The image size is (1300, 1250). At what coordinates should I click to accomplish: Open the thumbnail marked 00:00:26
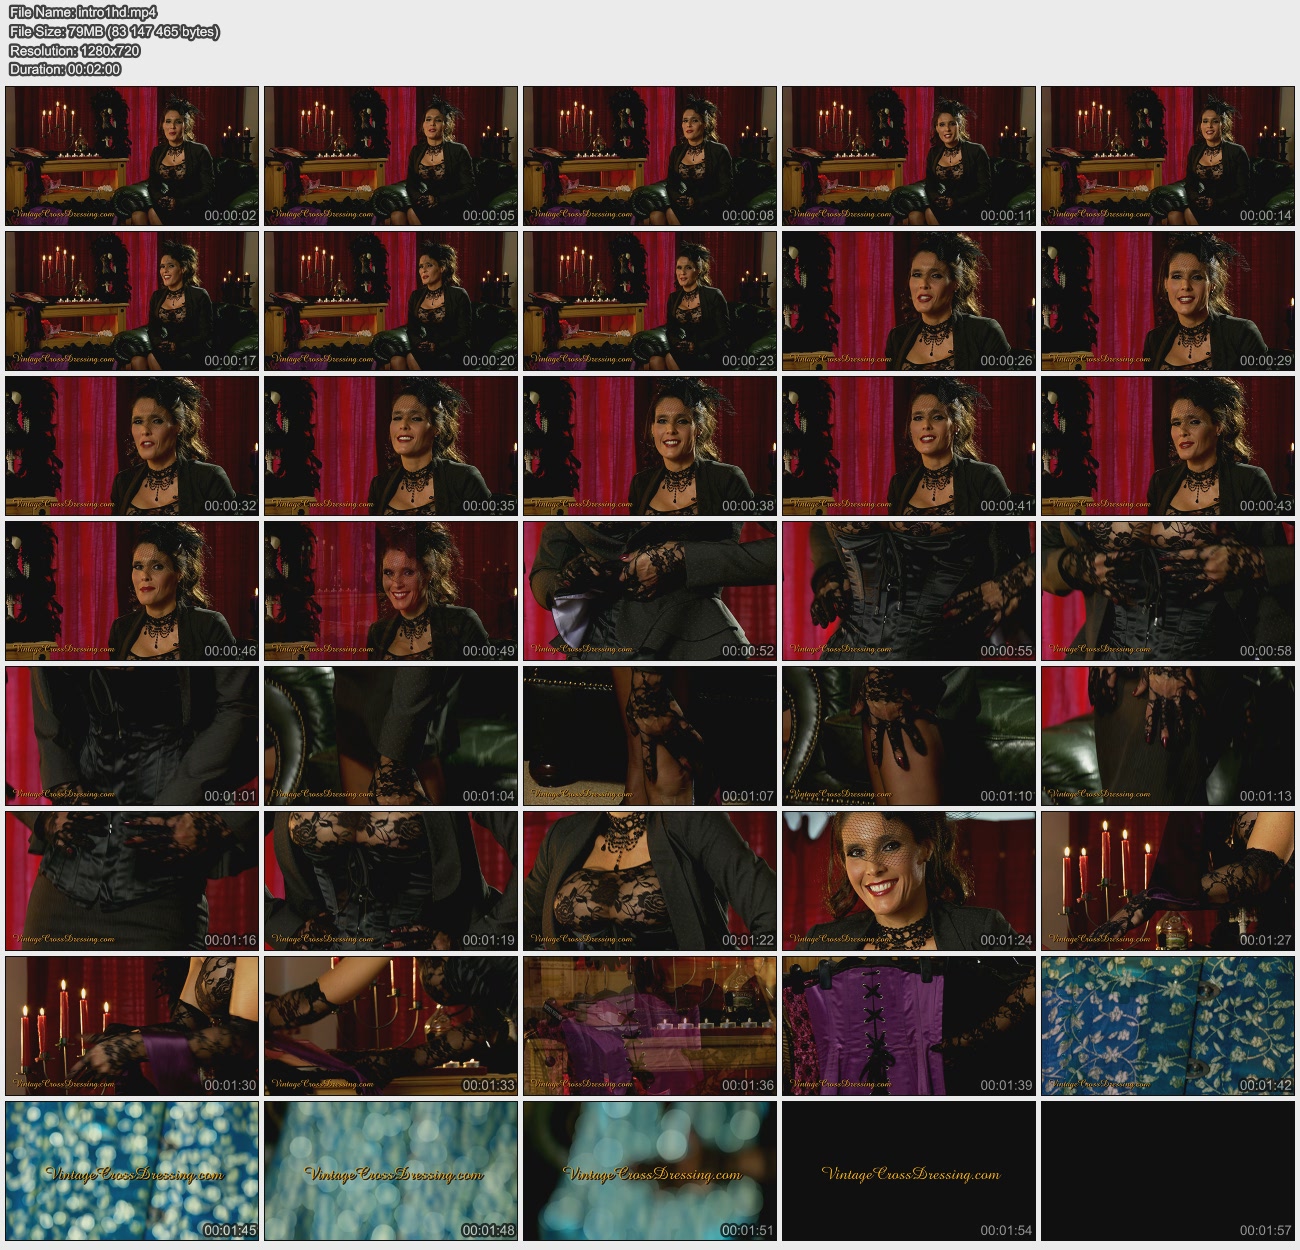click(x=909, y=301)
